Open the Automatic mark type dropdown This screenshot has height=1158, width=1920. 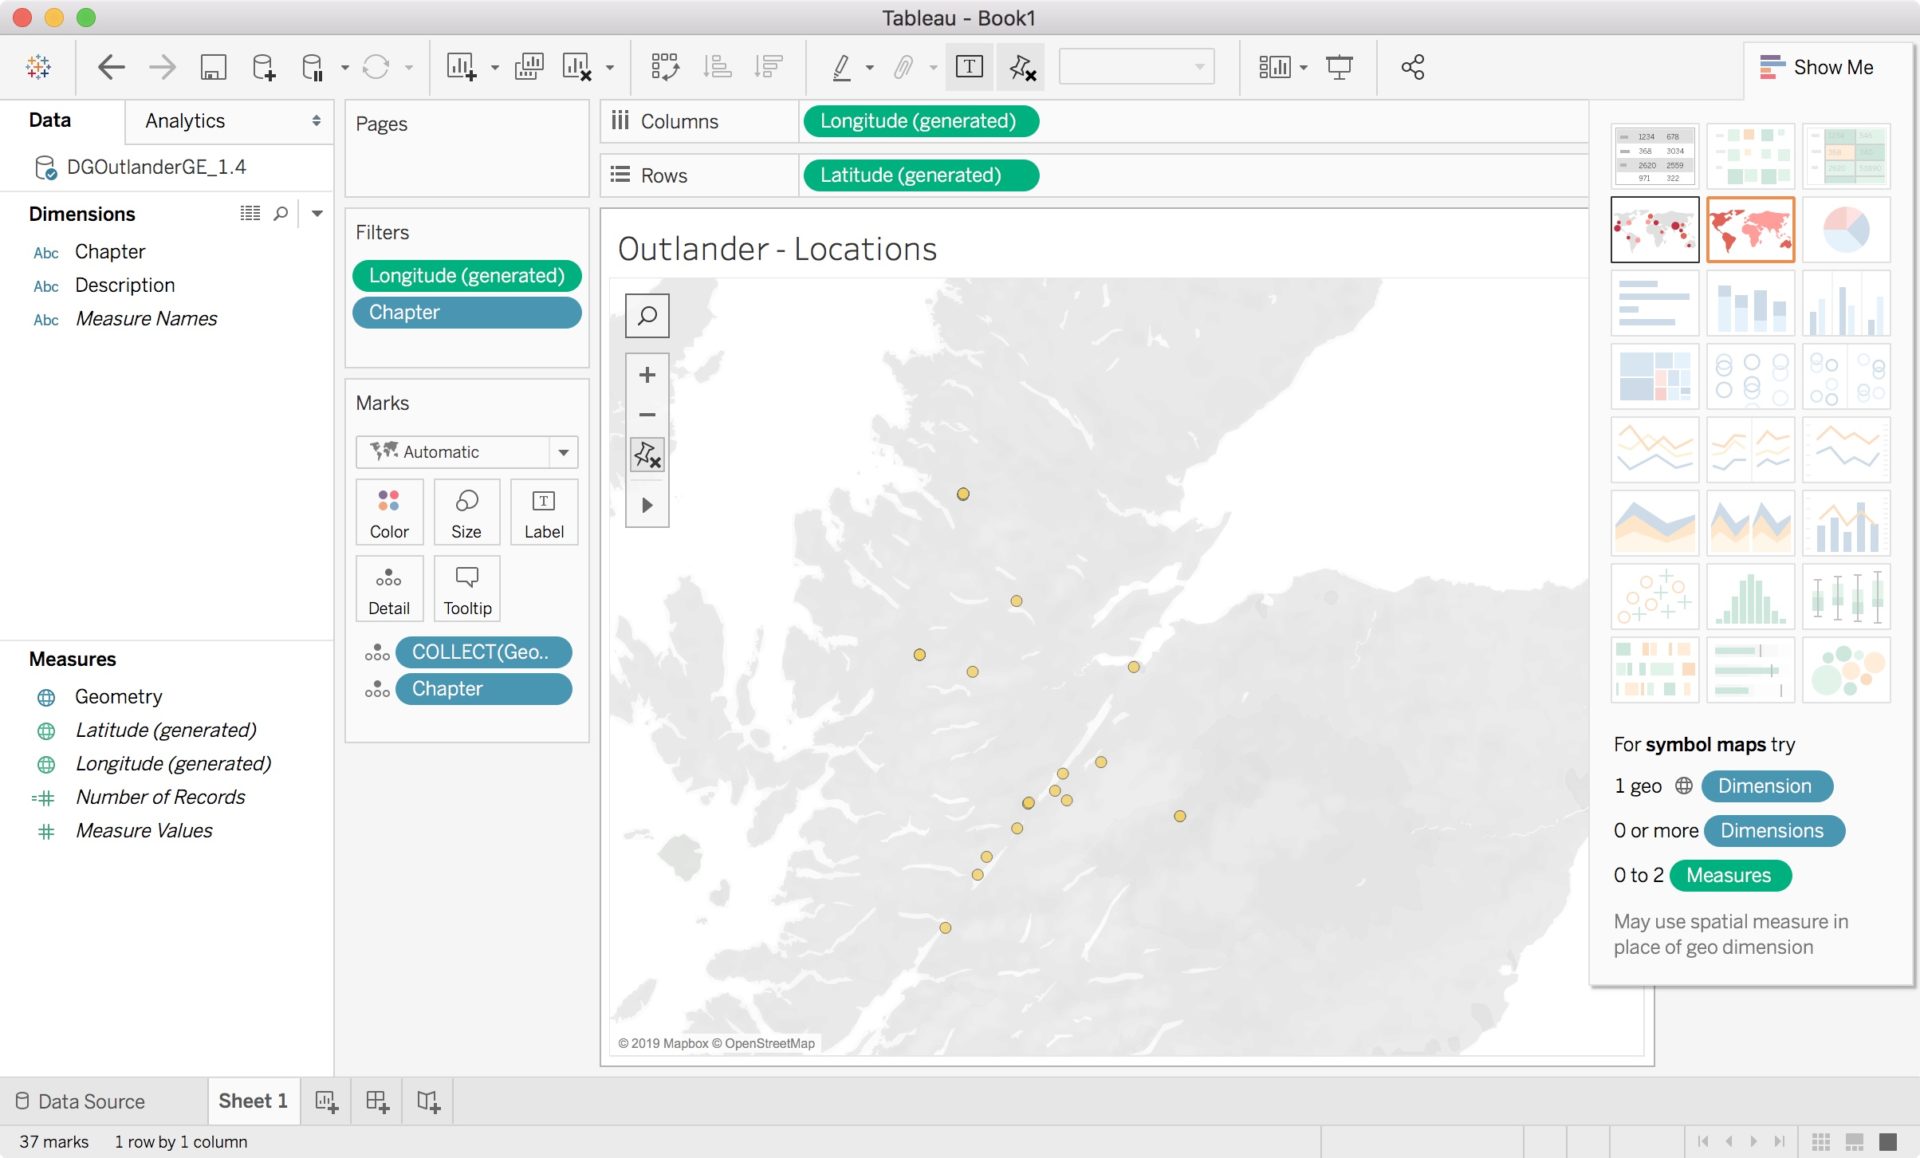(x=466, y=452)
